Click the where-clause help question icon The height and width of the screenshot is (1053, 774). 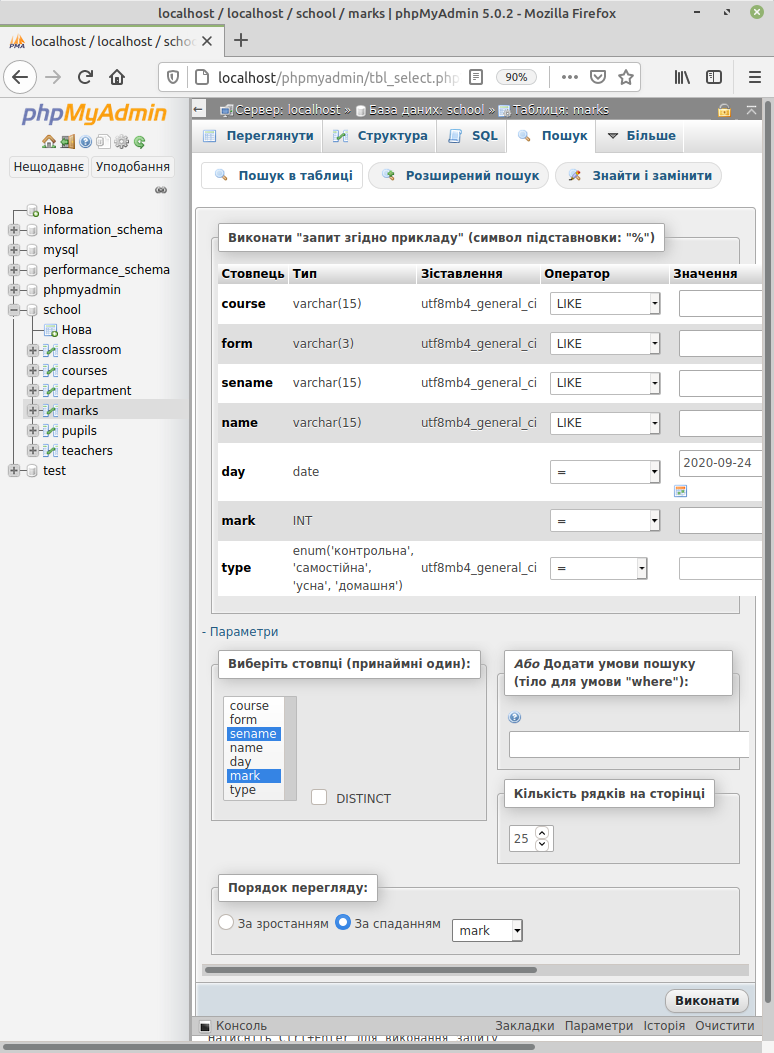coord(515,718)
